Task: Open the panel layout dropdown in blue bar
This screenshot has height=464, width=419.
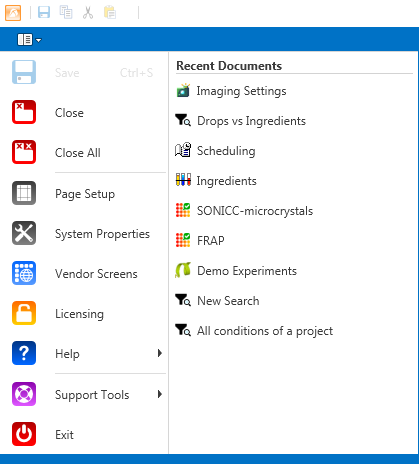Action: pyautogui.click(x=29, y=40)
